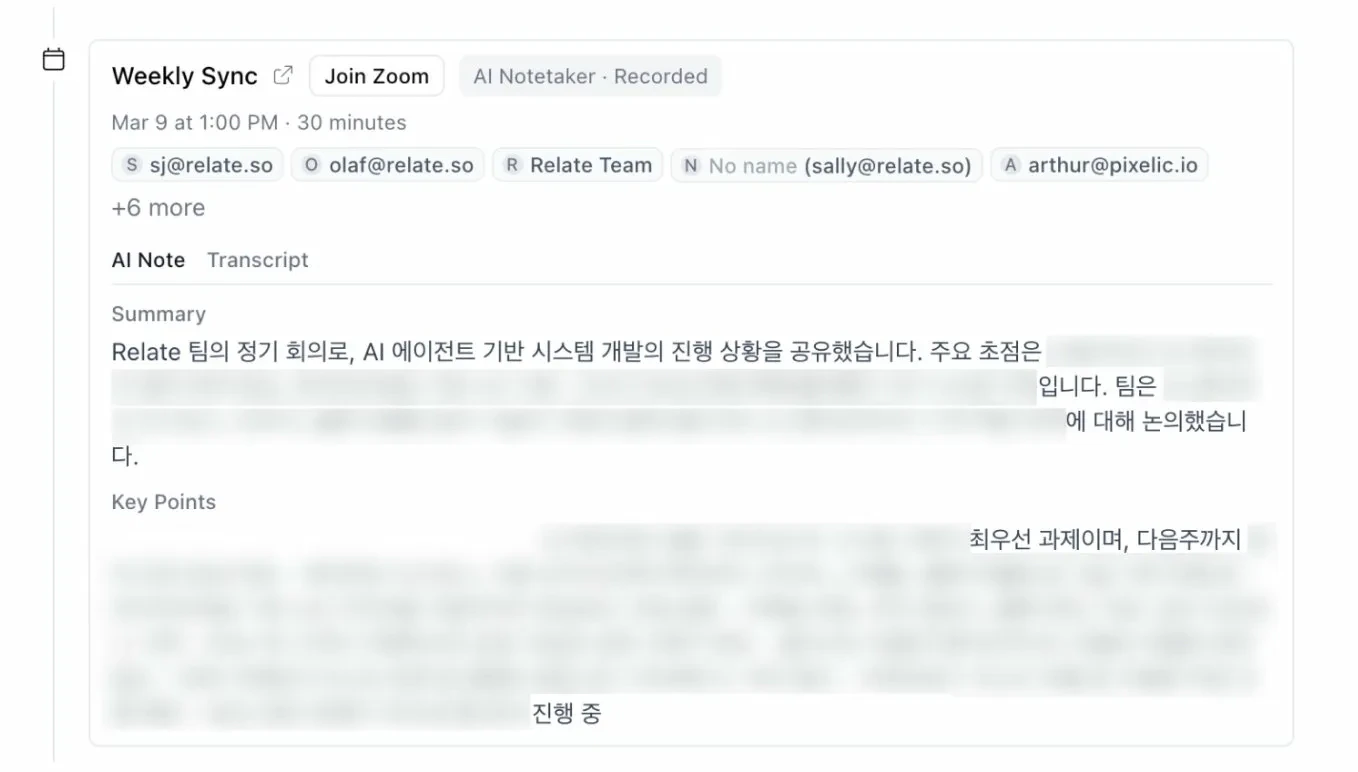Switch to the Transcript tab
1358x772 pixels.
pos(257,260)
